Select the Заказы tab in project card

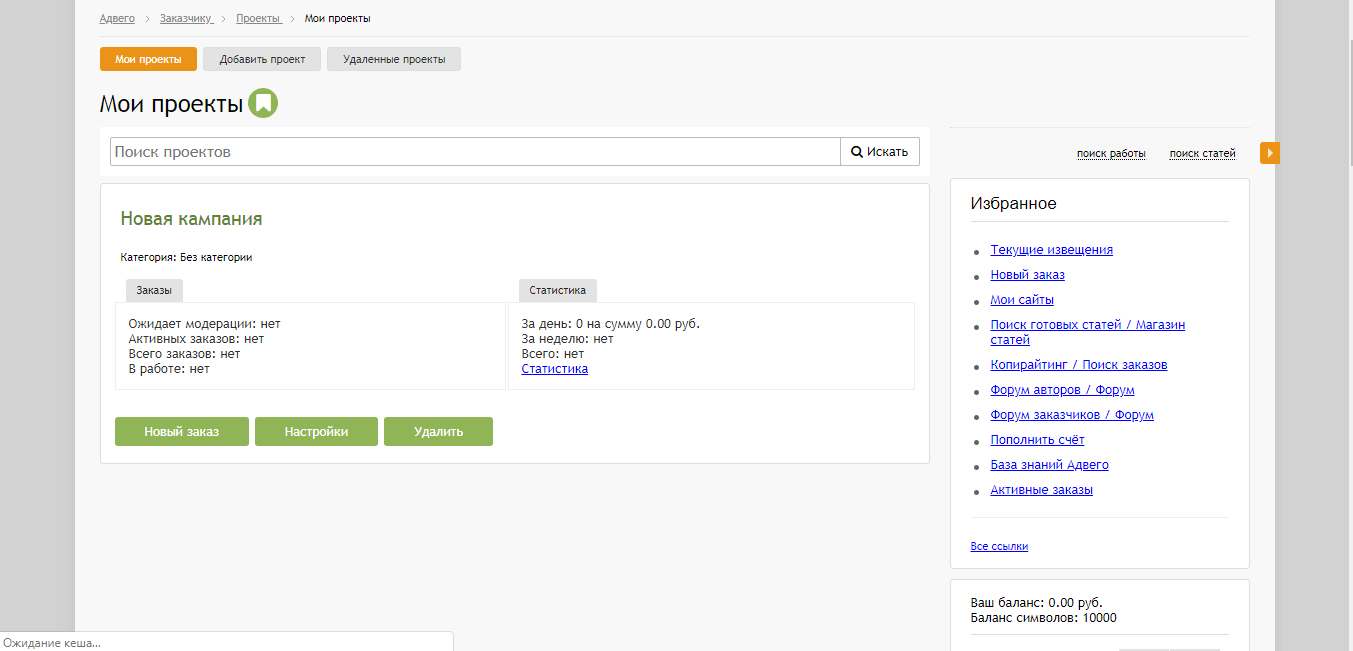coord(154,290)
